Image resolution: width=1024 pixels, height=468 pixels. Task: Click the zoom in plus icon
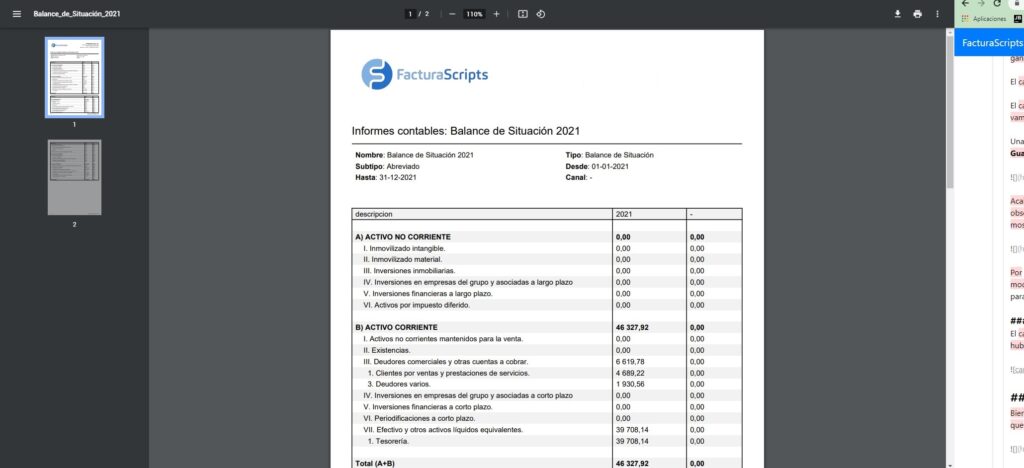[x=496, y=14]
